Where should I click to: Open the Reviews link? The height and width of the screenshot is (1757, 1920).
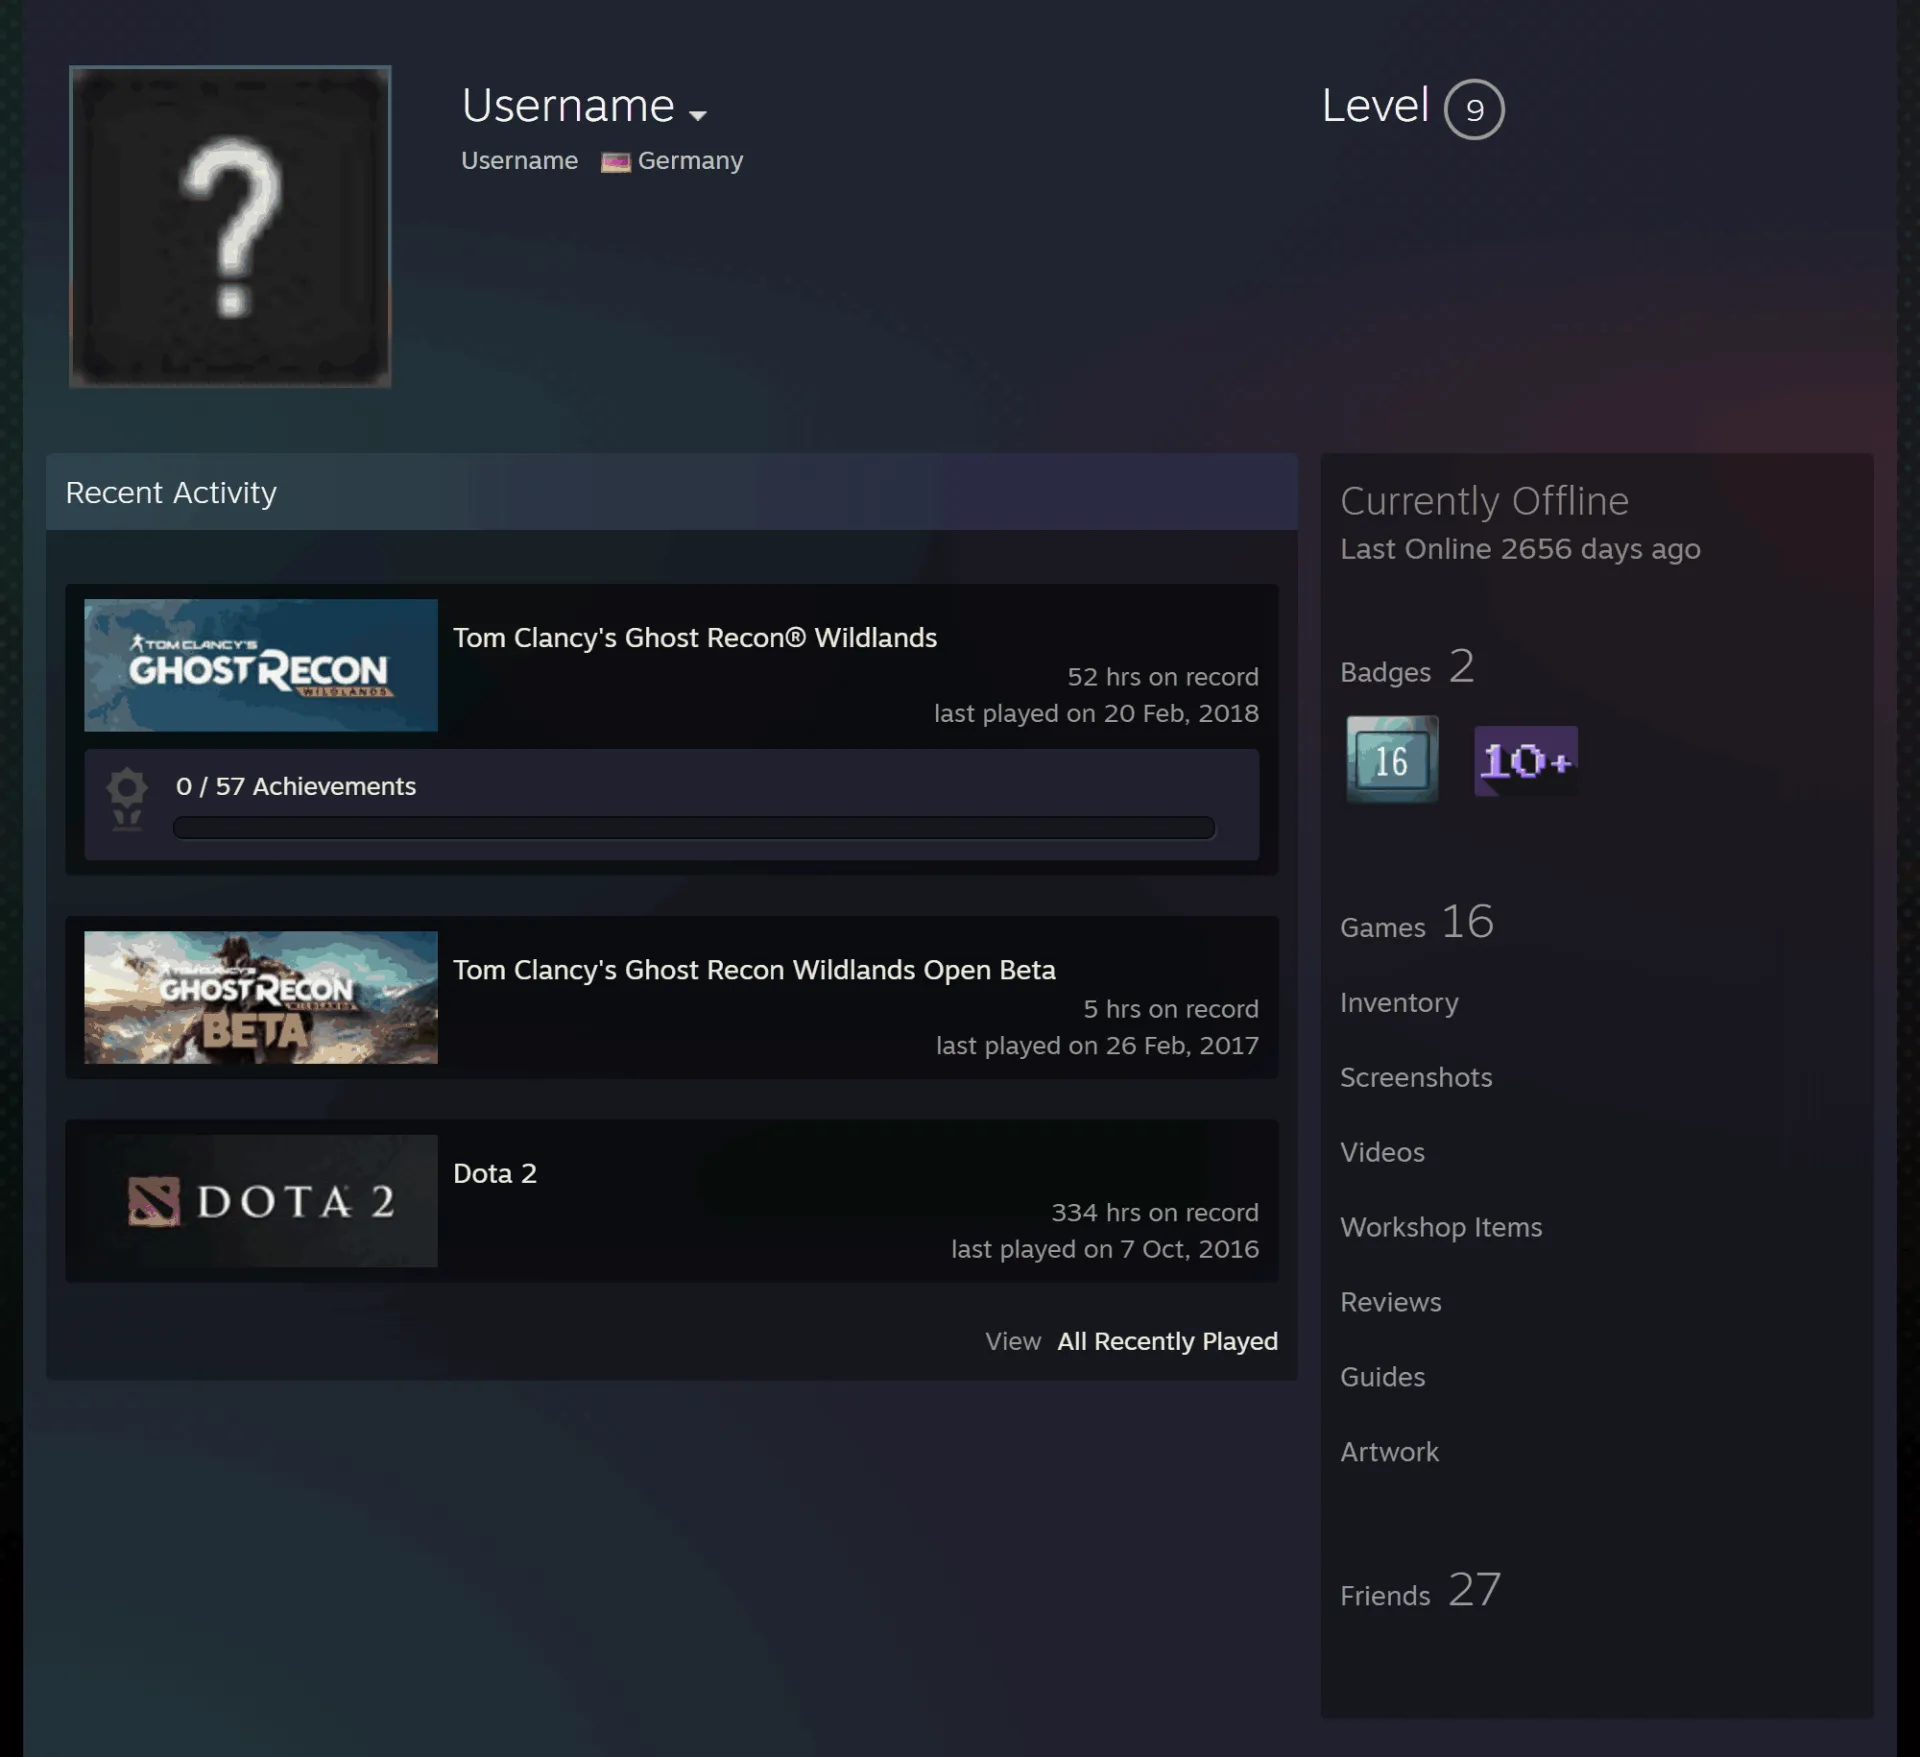click(x=1391, y=1302)
